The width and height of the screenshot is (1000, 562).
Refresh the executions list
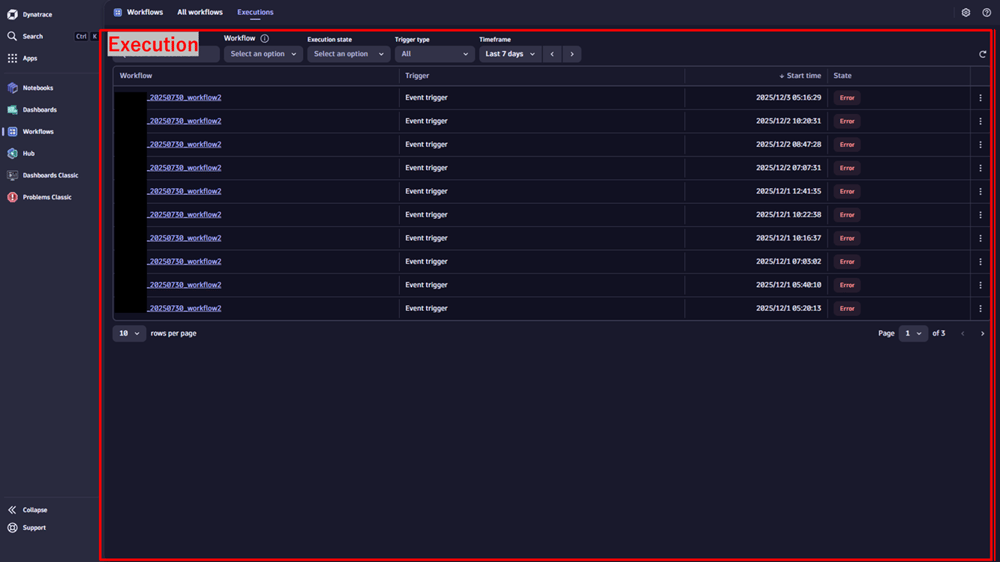(x=983, y=55)
